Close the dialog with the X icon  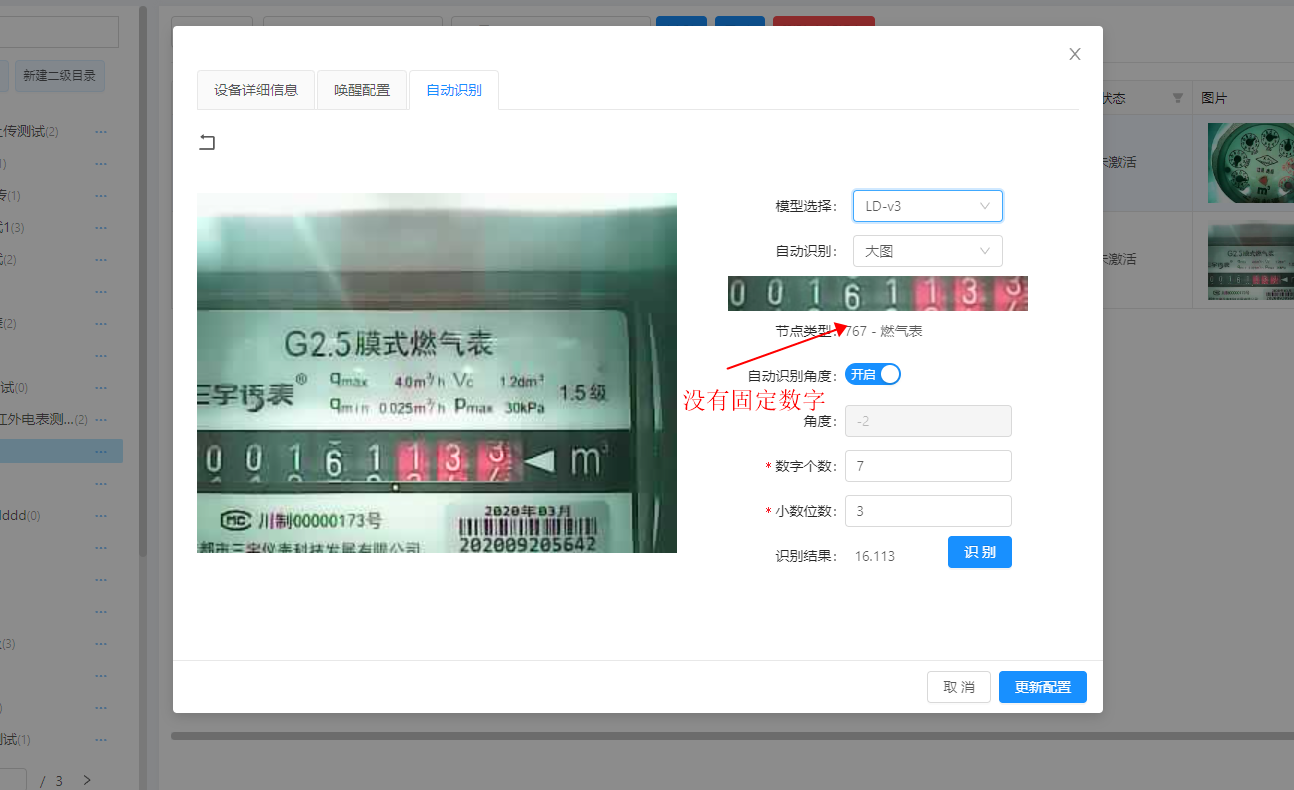(x=1075, y=54)
